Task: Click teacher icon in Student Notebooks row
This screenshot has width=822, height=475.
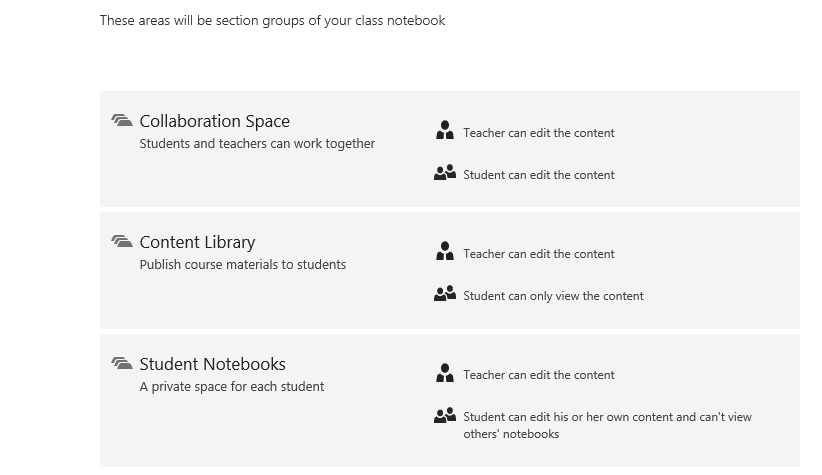Action: pos(445,373)
